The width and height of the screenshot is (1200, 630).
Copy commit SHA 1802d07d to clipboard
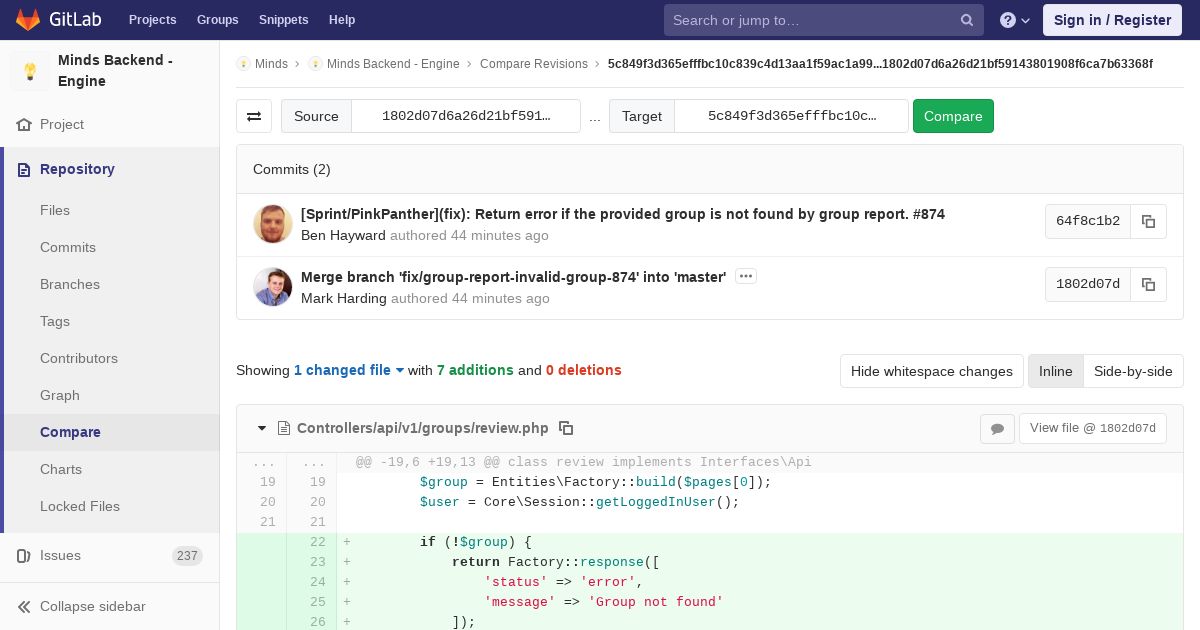[x=1148, y=285]
